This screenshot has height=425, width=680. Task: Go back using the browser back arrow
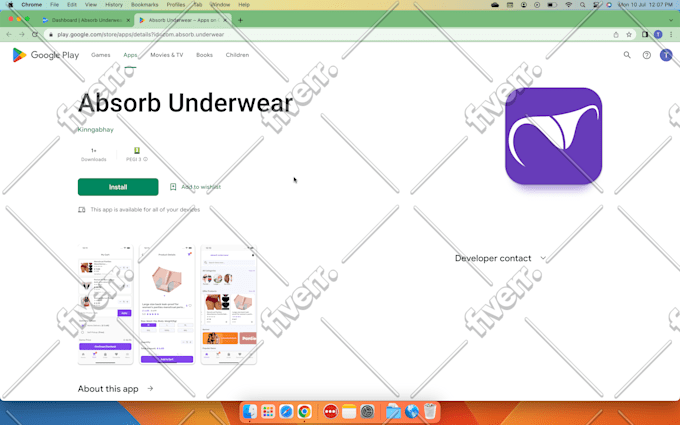point(9,34)
